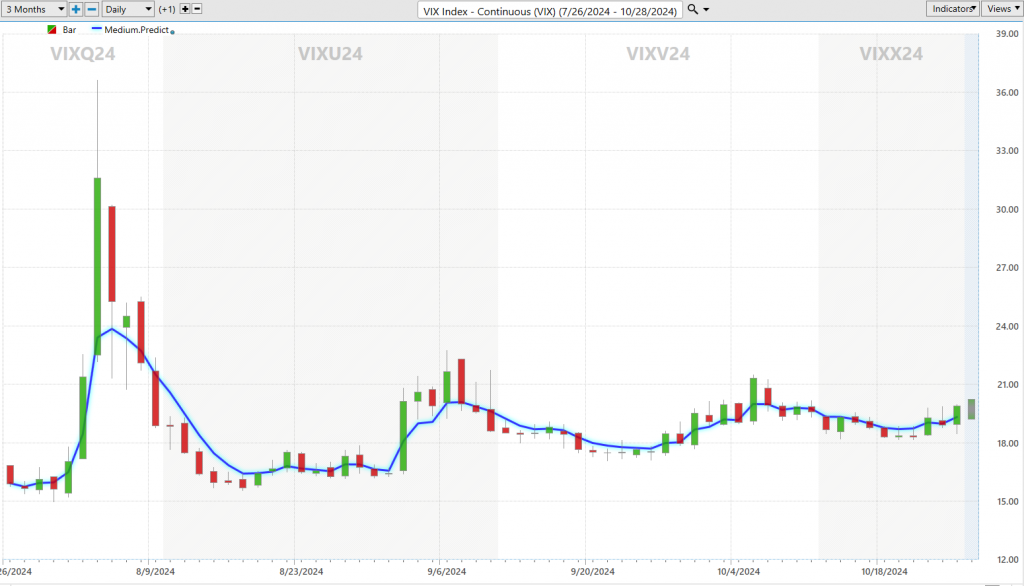This screenshot has height=586, width=1024.
Task: Click the 8/23/2024 date axis label
Action: pyautogui.click(x=301, y=572)
